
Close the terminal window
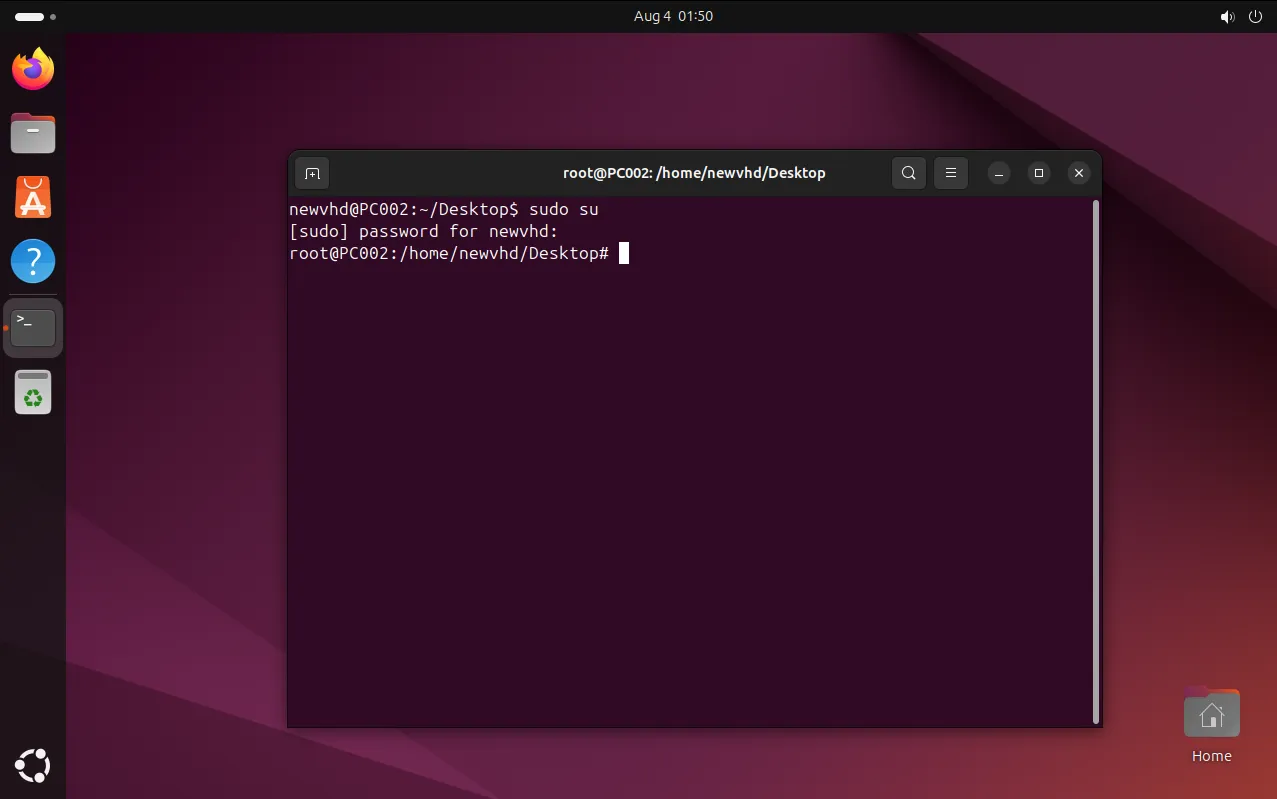click(x=1078, y=173)
